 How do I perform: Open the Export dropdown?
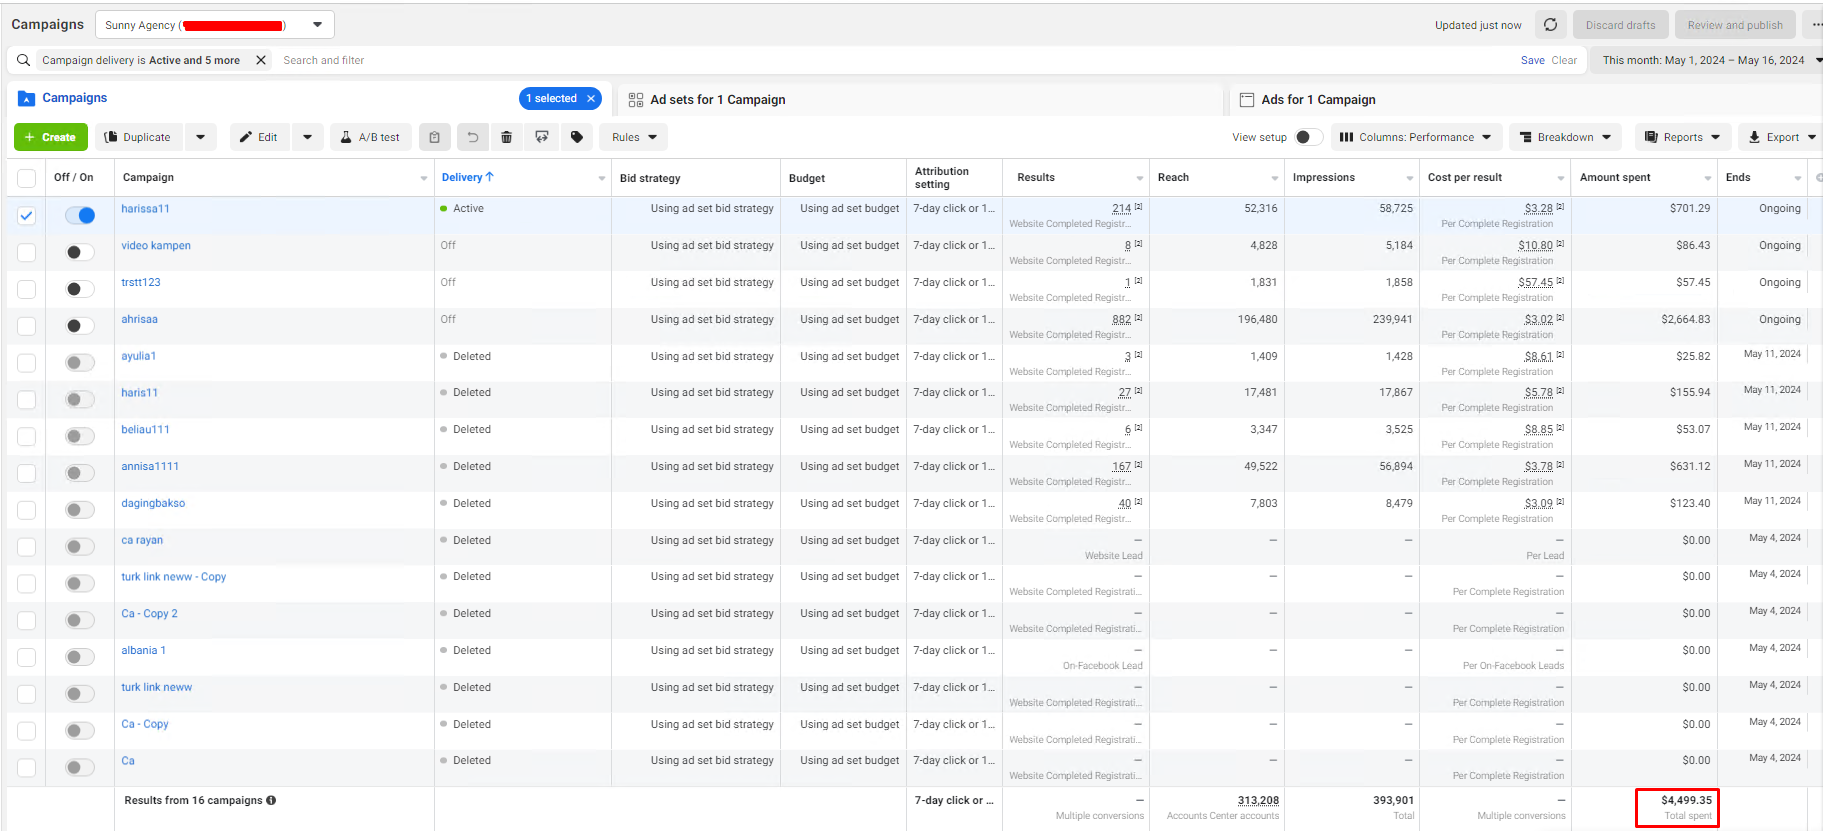[x=1782, y=137]
